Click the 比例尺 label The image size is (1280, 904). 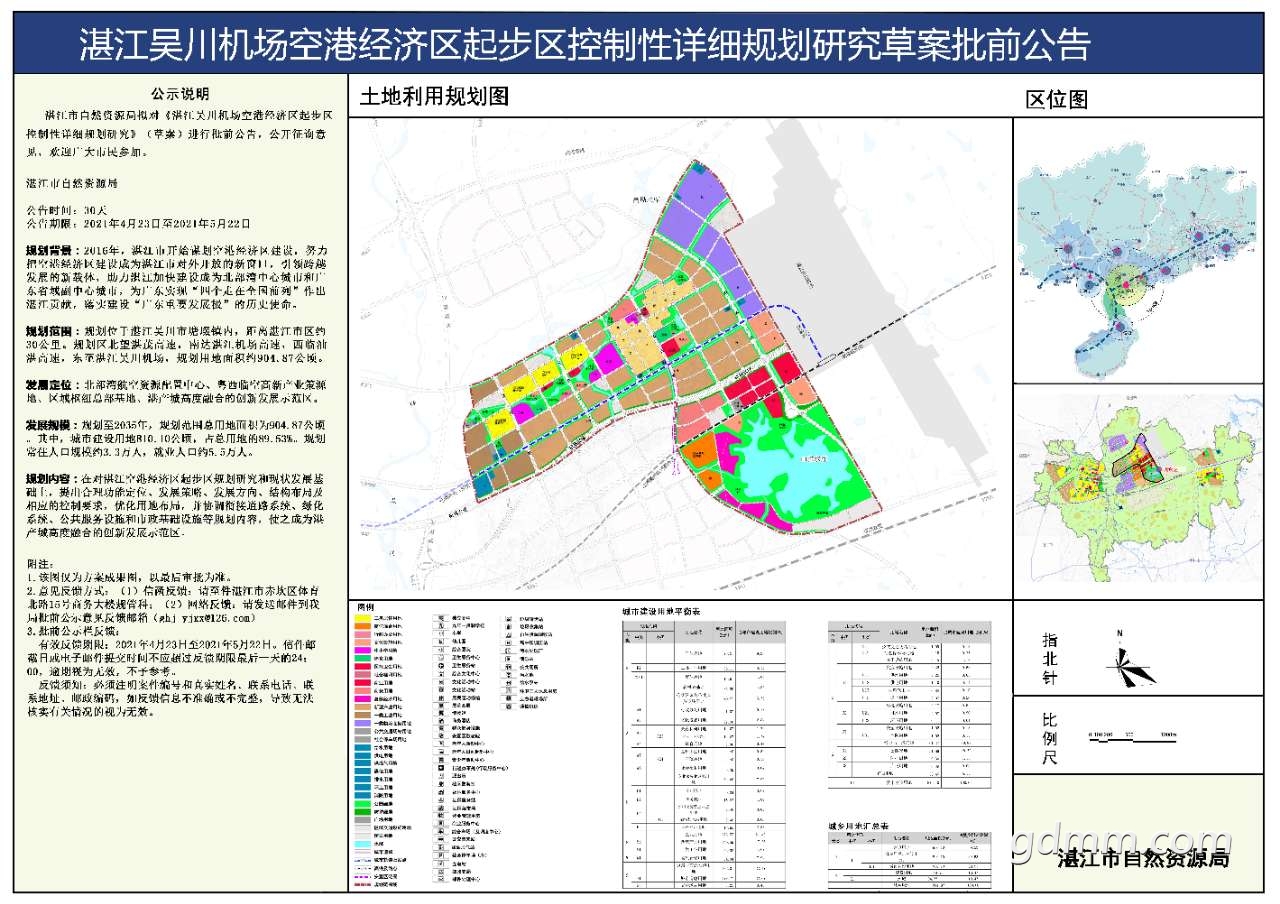[x=1051, y=738]
